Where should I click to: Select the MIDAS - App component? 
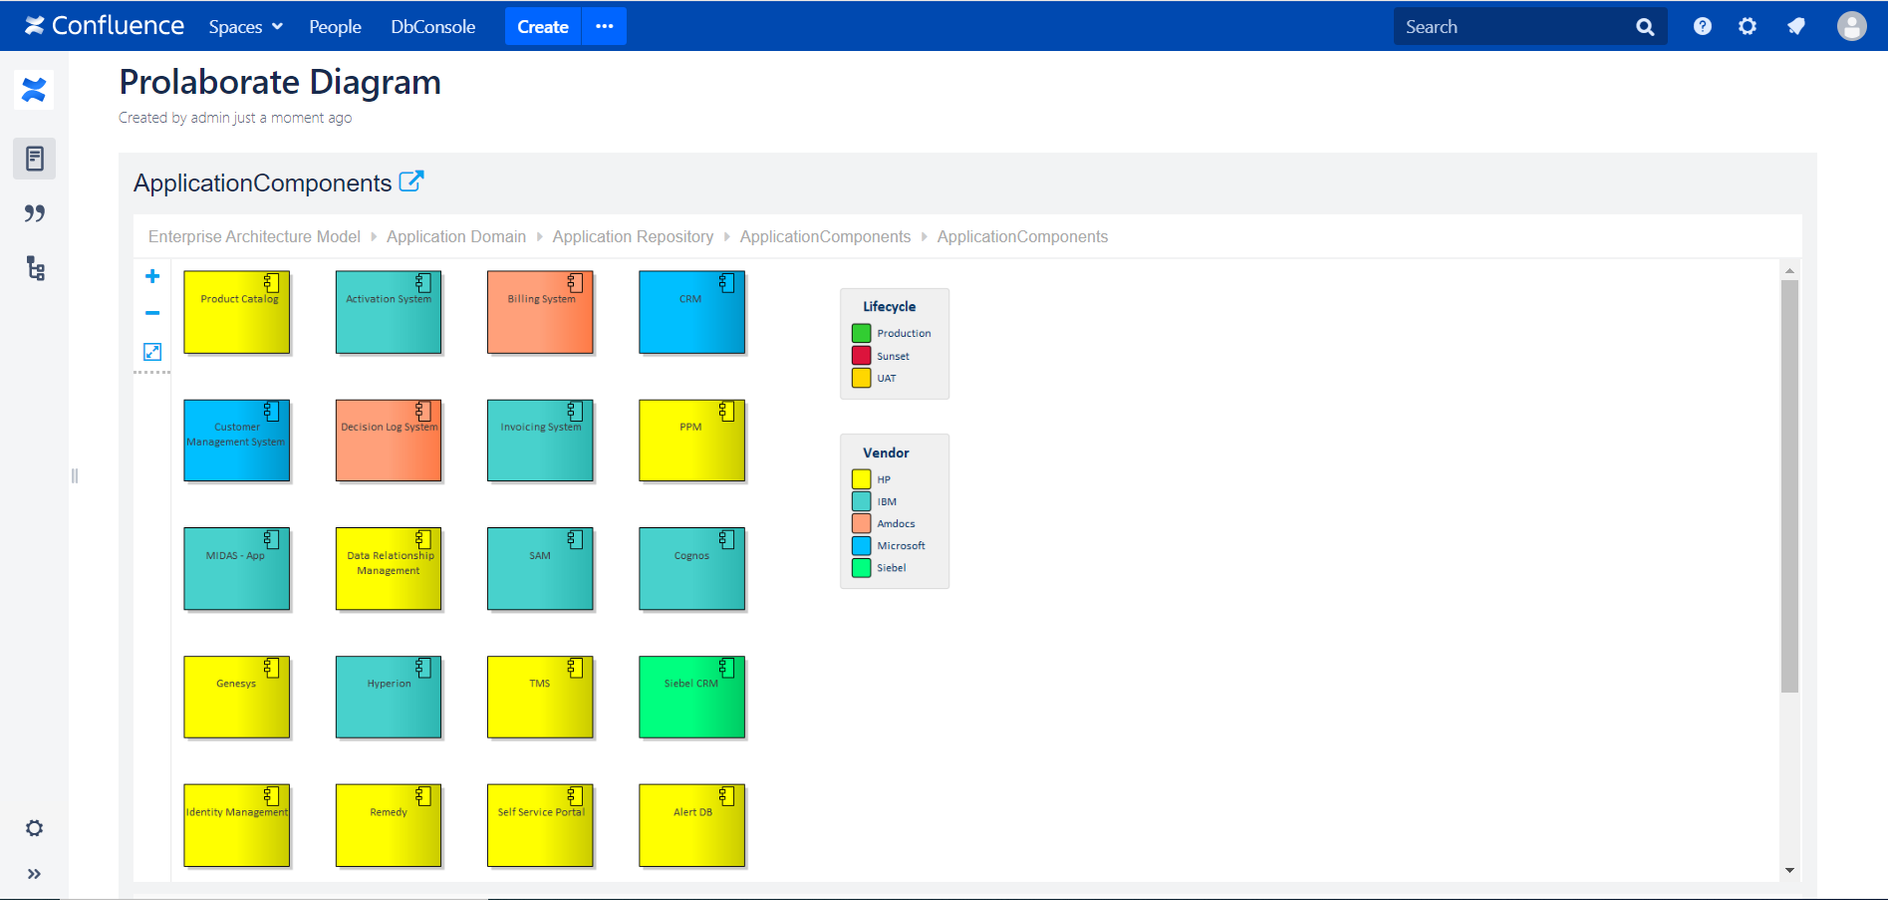click(237, 569)
